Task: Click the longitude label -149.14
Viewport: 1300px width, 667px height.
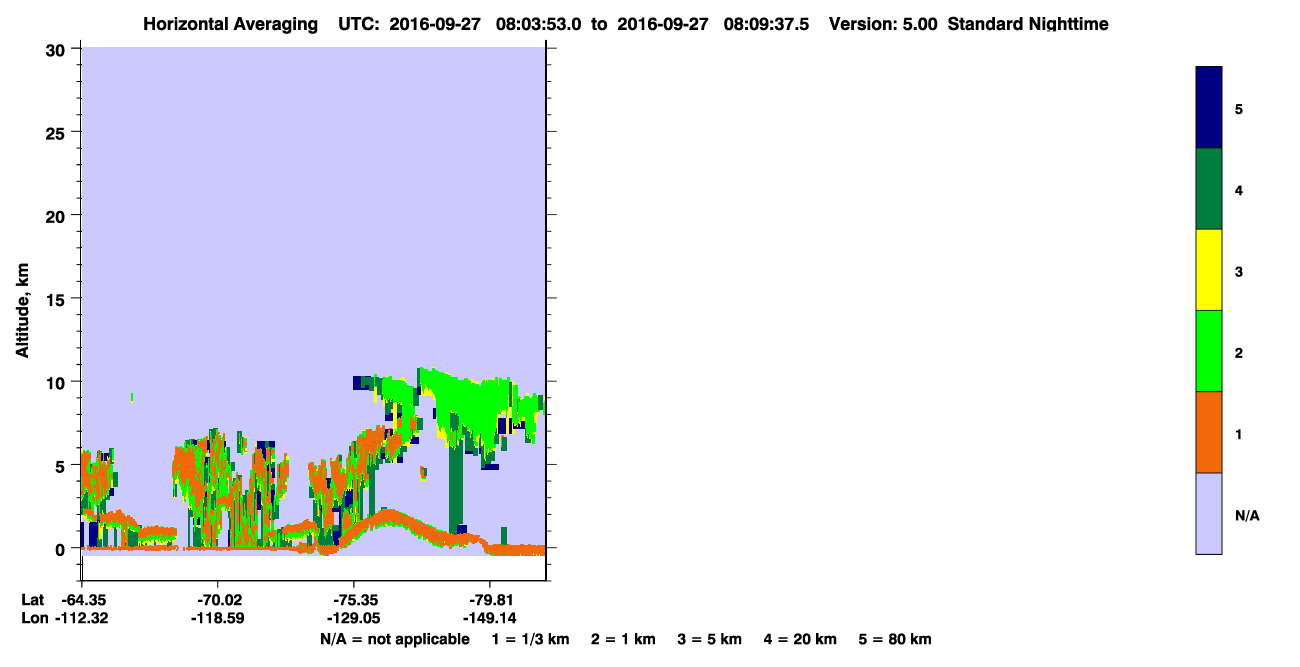Action: pos(489,618)
